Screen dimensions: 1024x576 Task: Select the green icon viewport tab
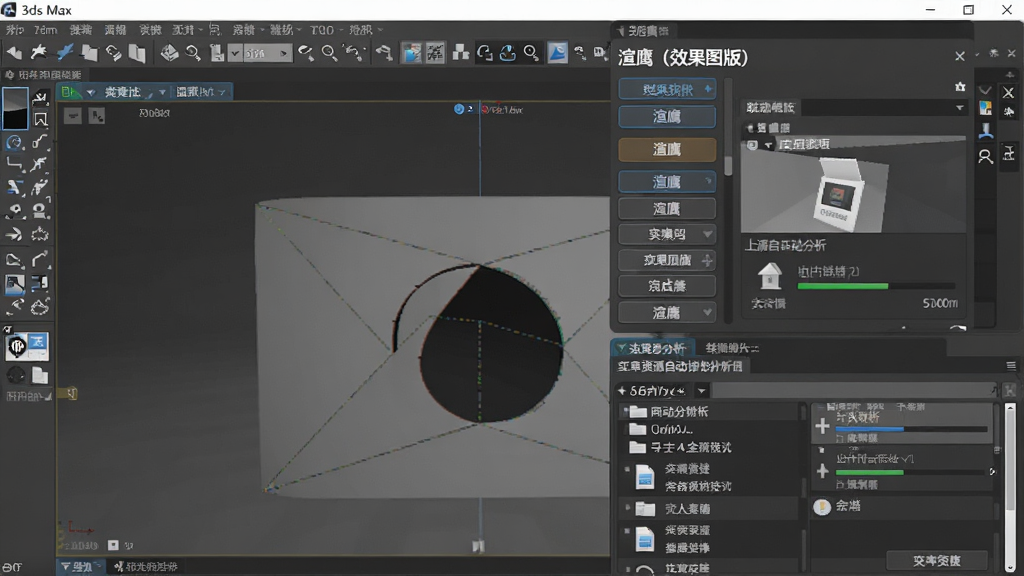pos(69,92)
